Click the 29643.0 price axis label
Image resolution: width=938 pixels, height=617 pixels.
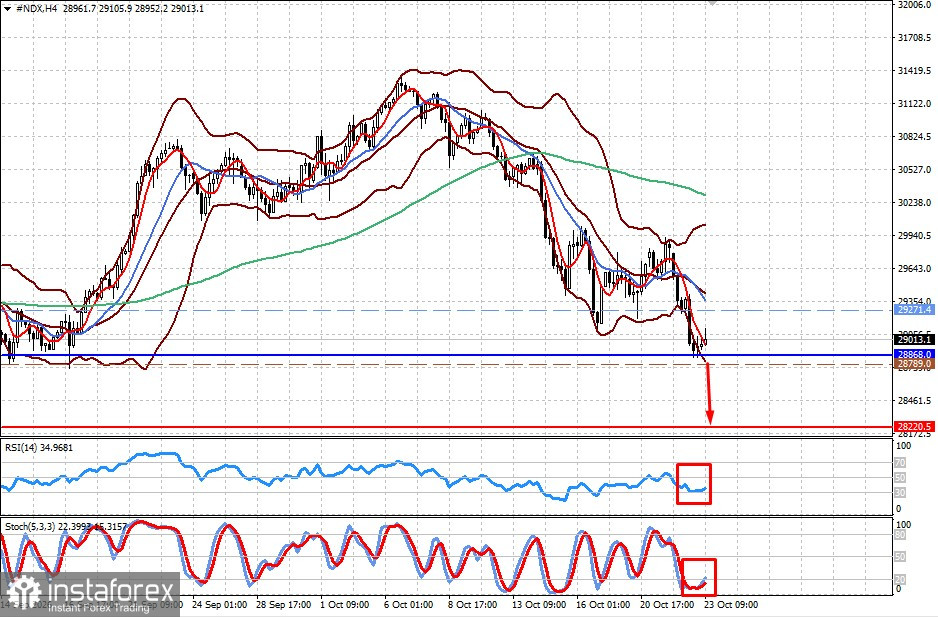click(915, 269)
